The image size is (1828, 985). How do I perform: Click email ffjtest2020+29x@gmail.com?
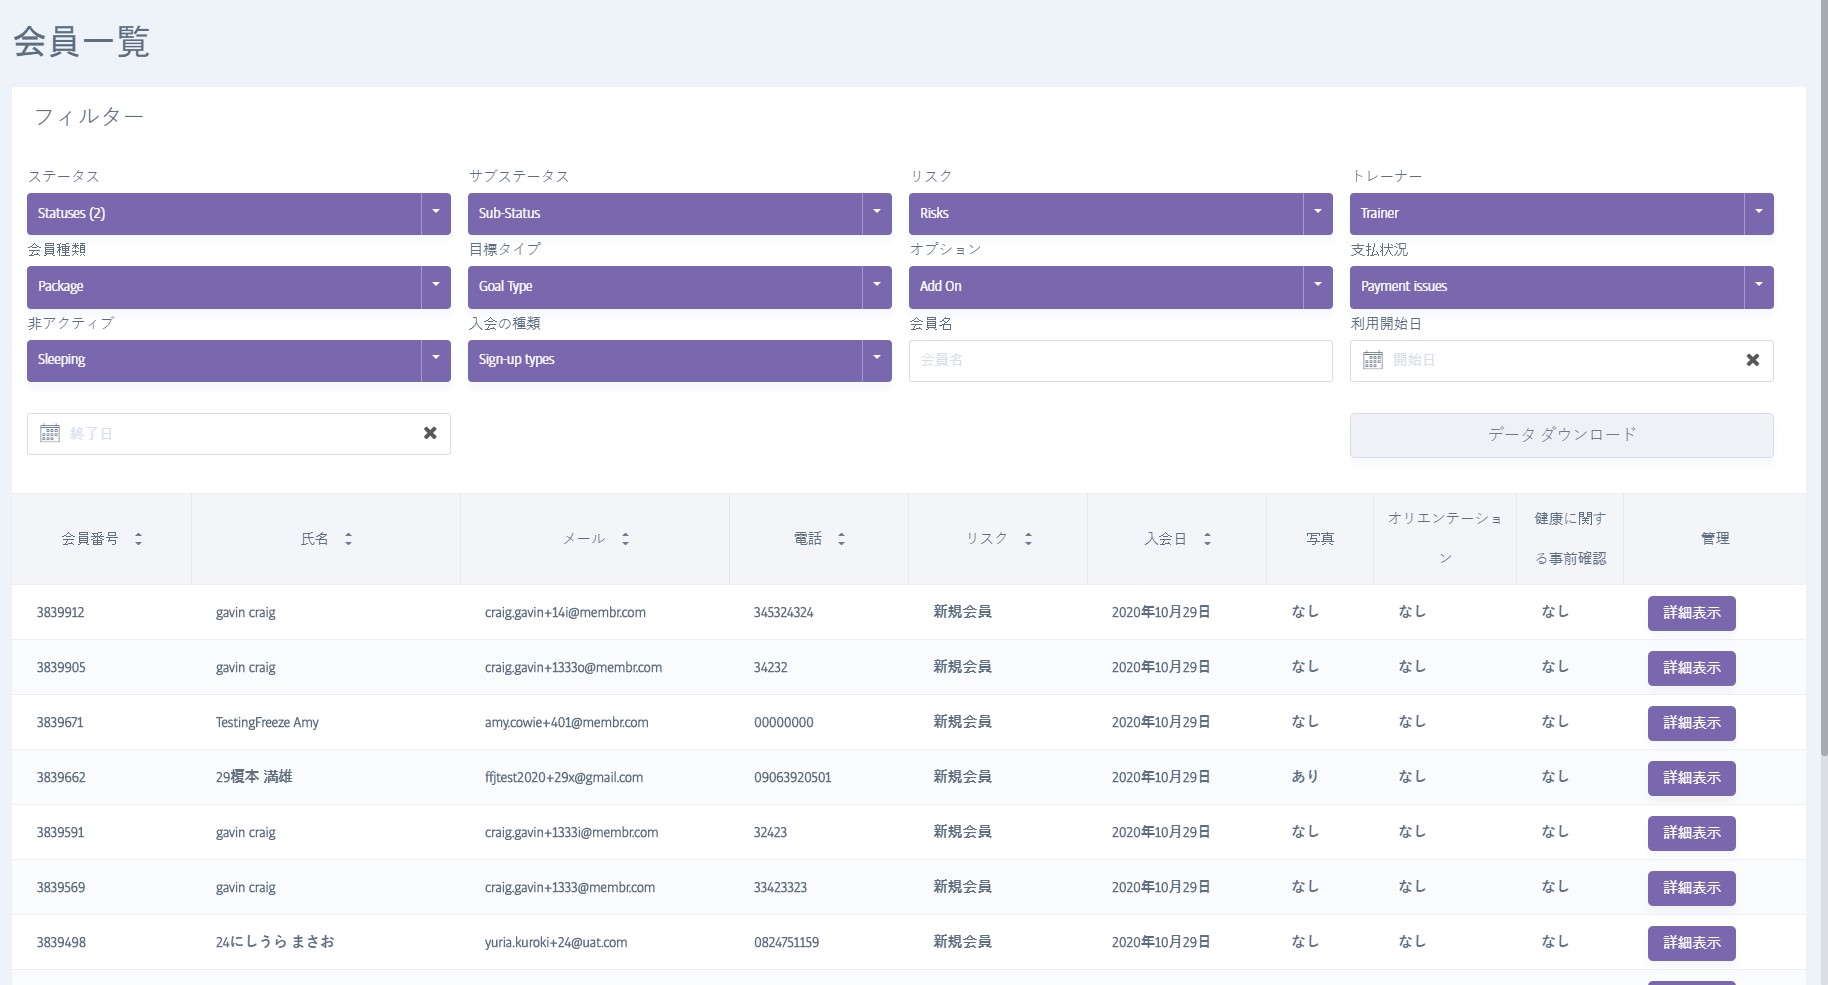pos(564,778)
